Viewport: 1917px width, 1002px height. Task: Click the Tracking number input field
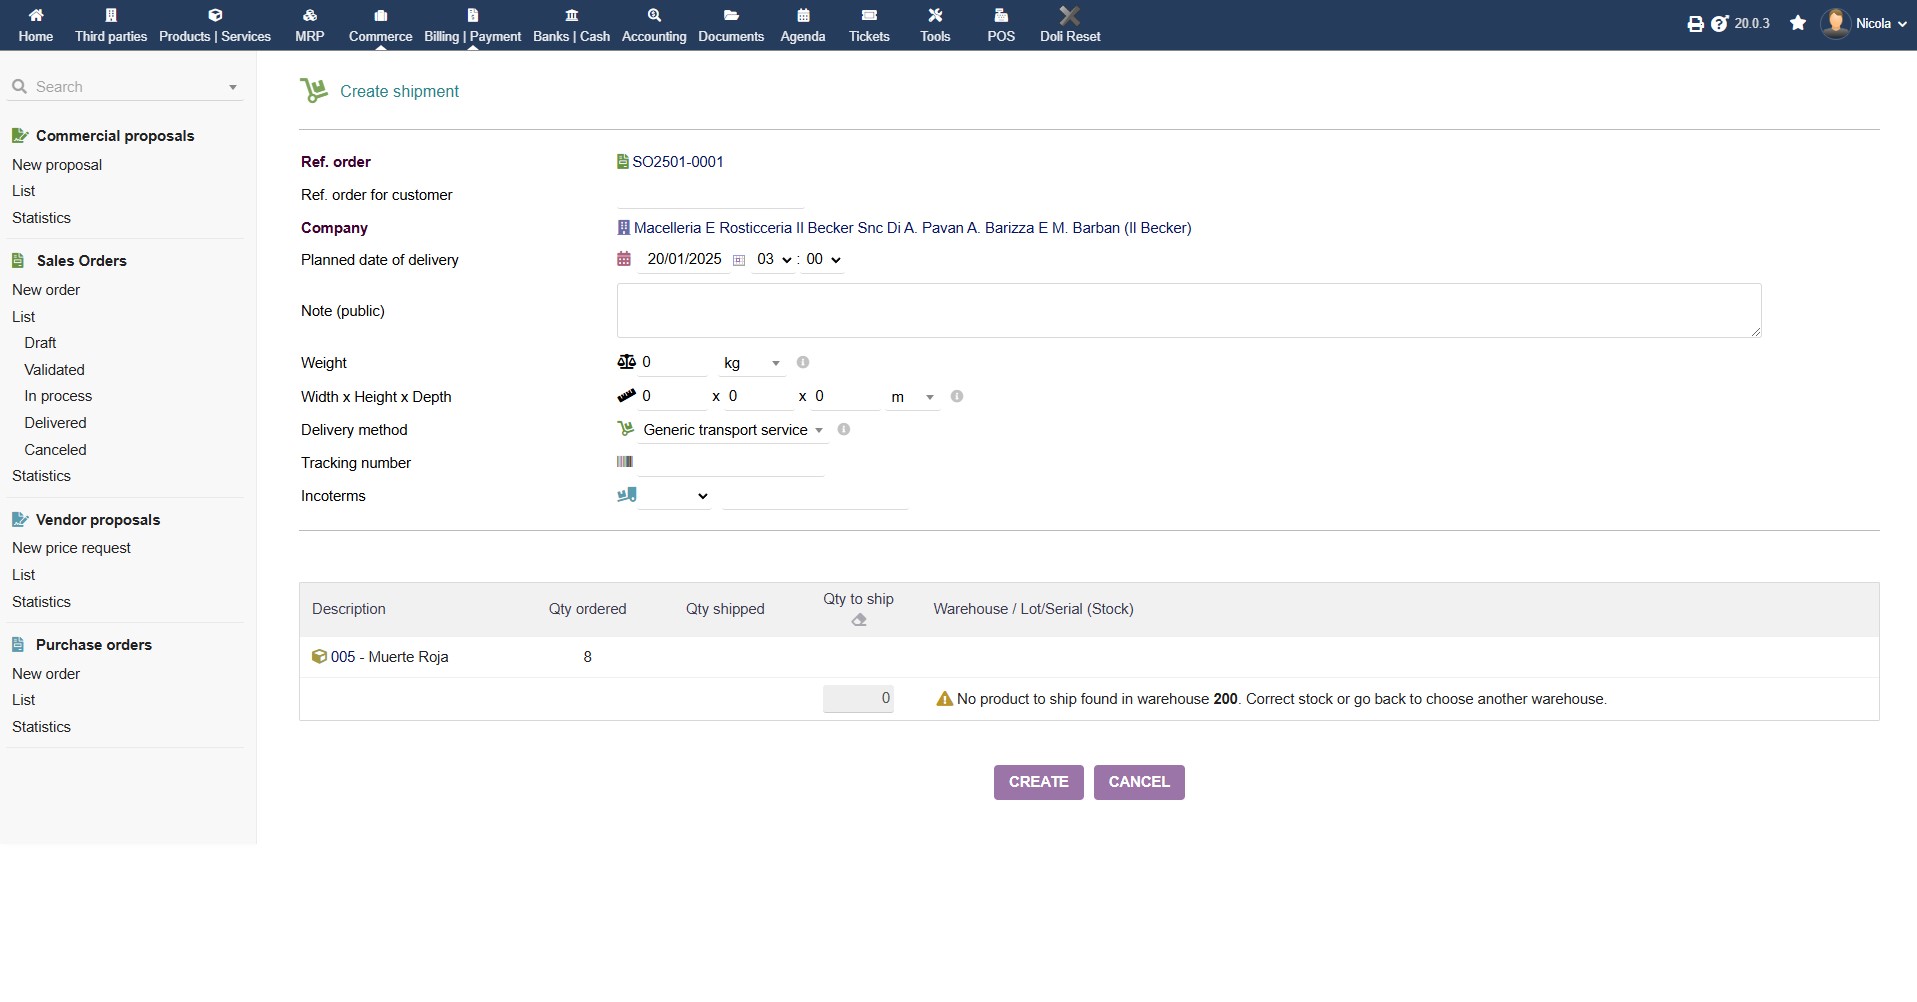click(730, 463)
